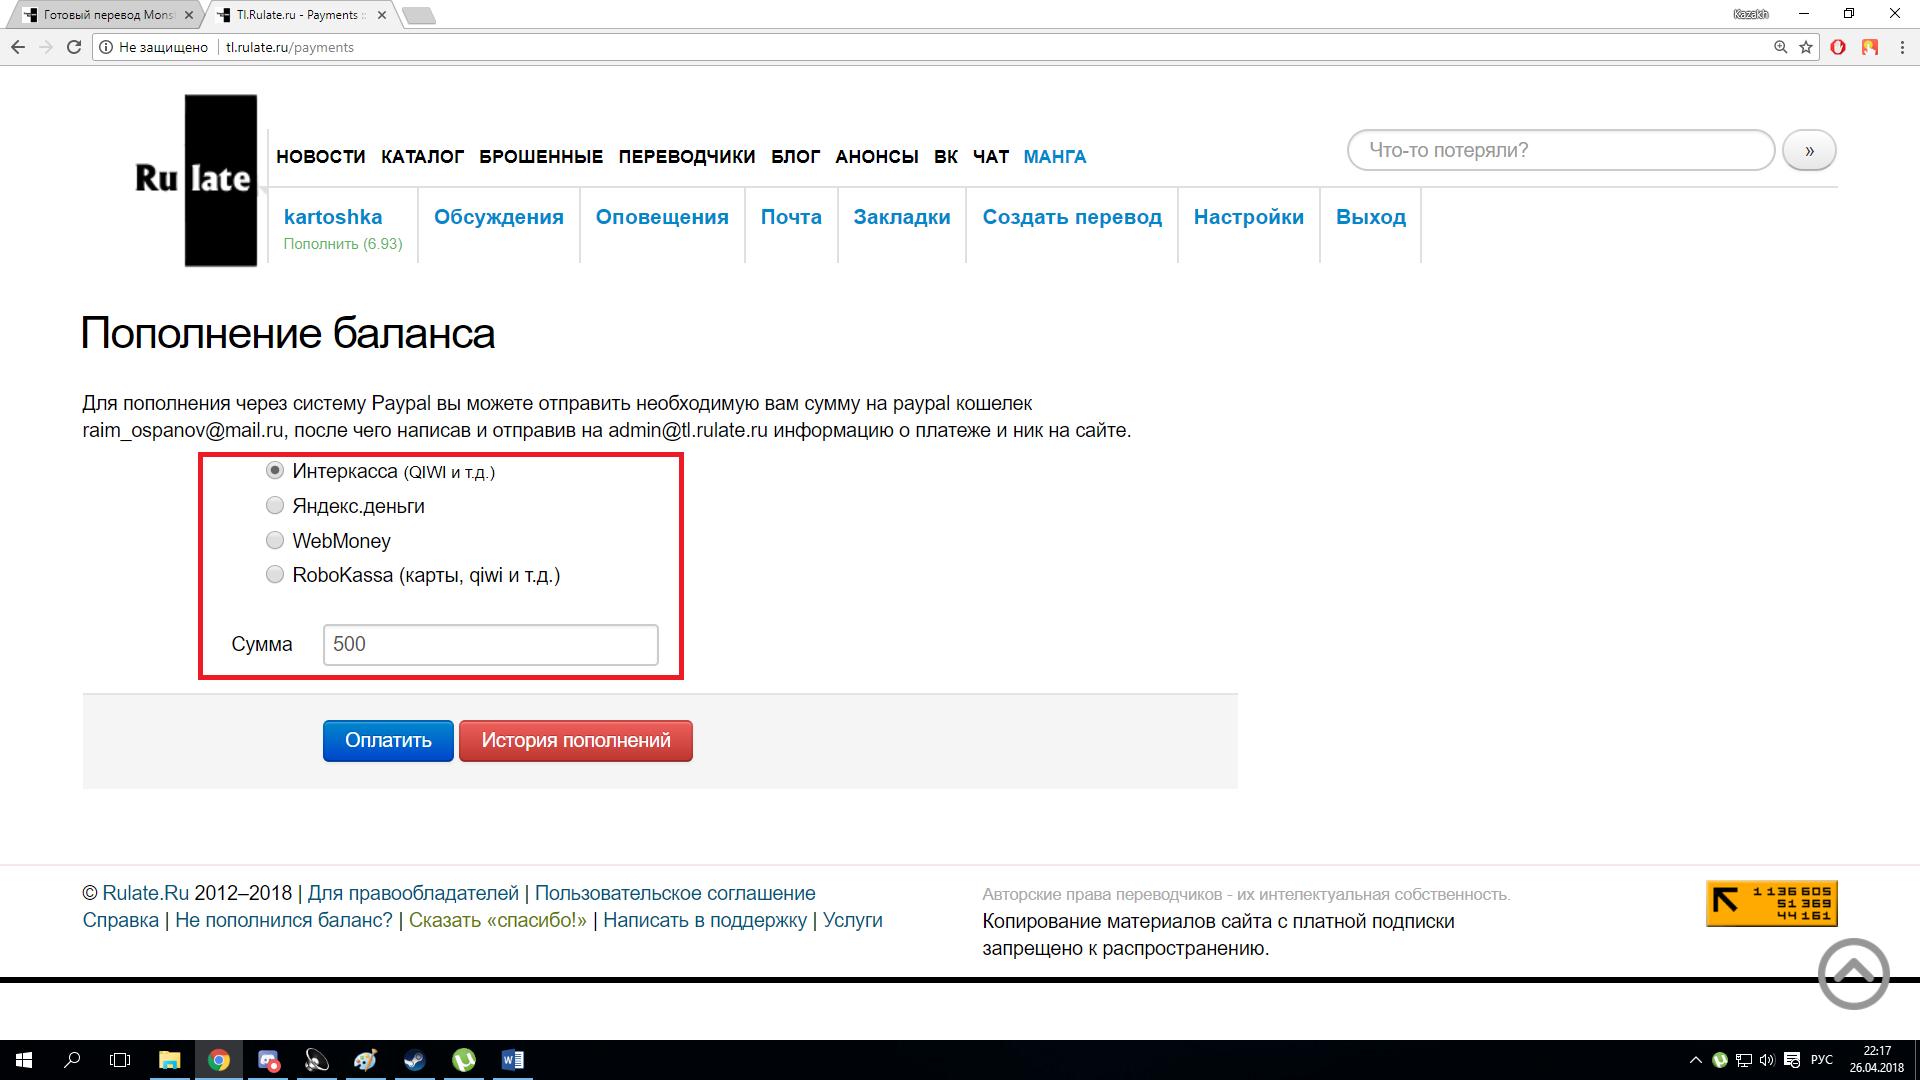Open the История пополнений button
This screenshot has width=1920, height=1080.
pos(575,741)
